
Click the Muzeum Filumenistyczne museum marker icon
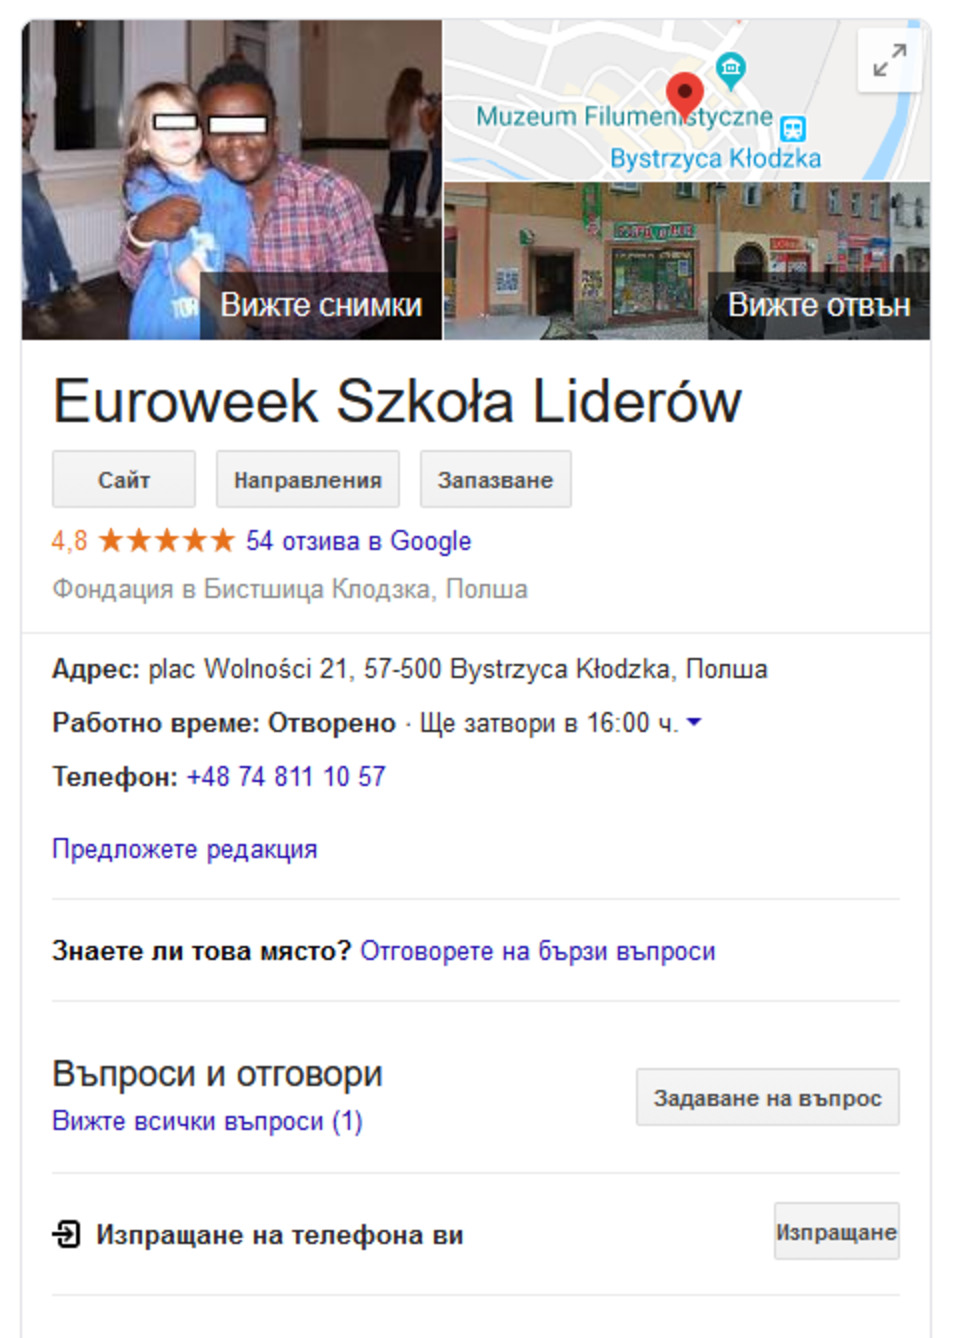point(731,69)
